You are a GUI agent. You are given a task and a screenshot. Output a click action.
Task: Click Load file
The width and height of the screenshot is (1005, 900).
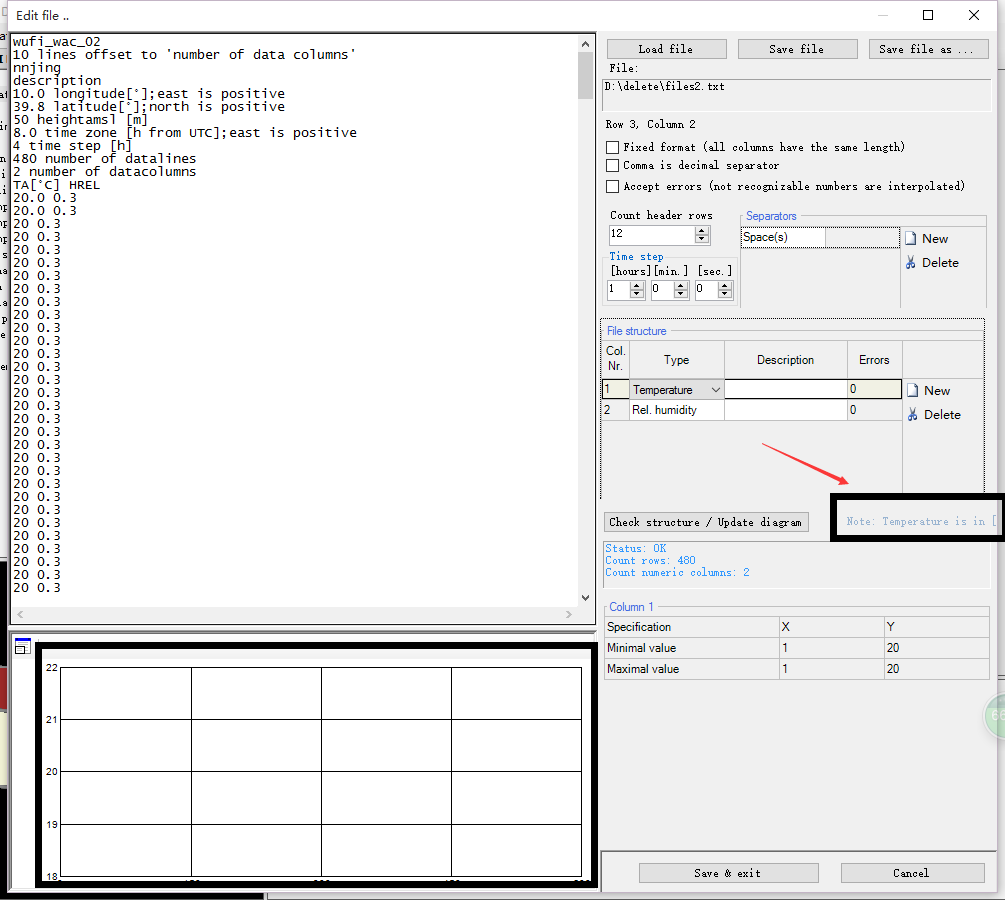coord(666,48)
